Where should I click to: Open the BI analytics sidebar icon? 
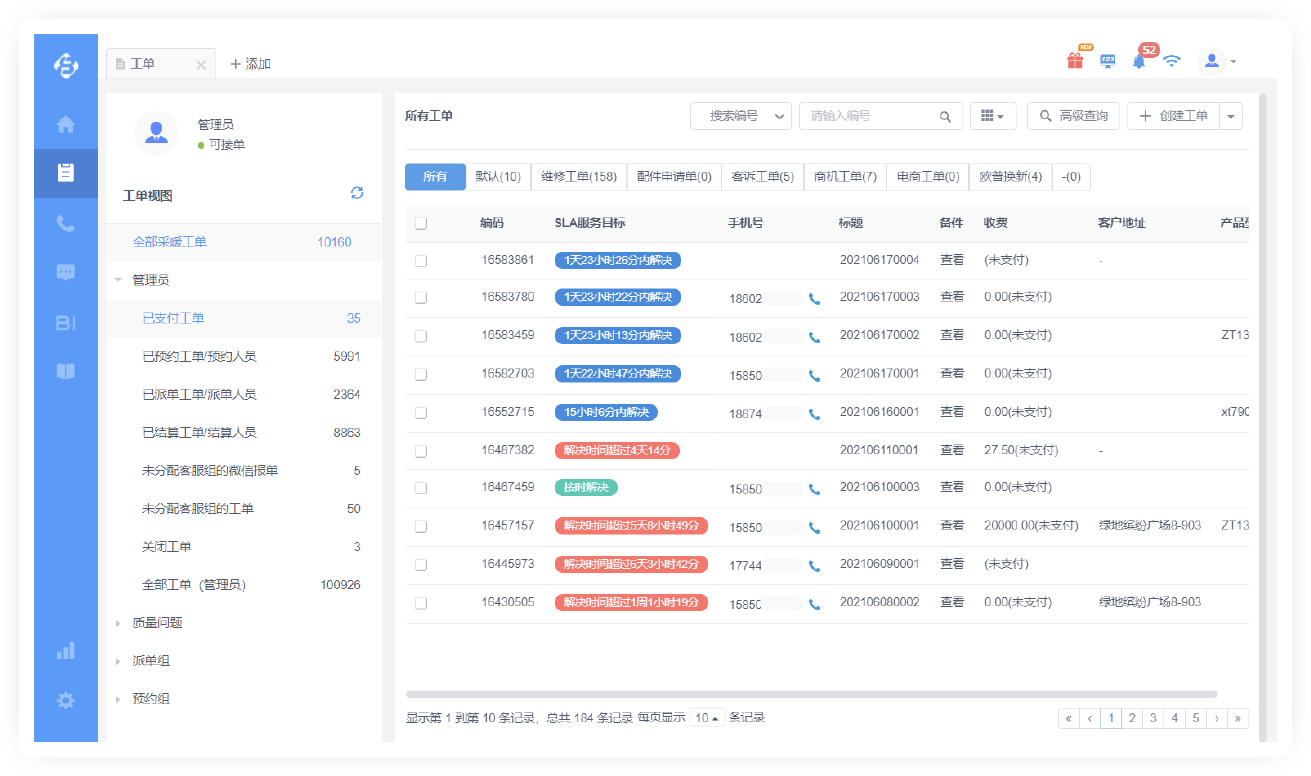coord(66,322)
